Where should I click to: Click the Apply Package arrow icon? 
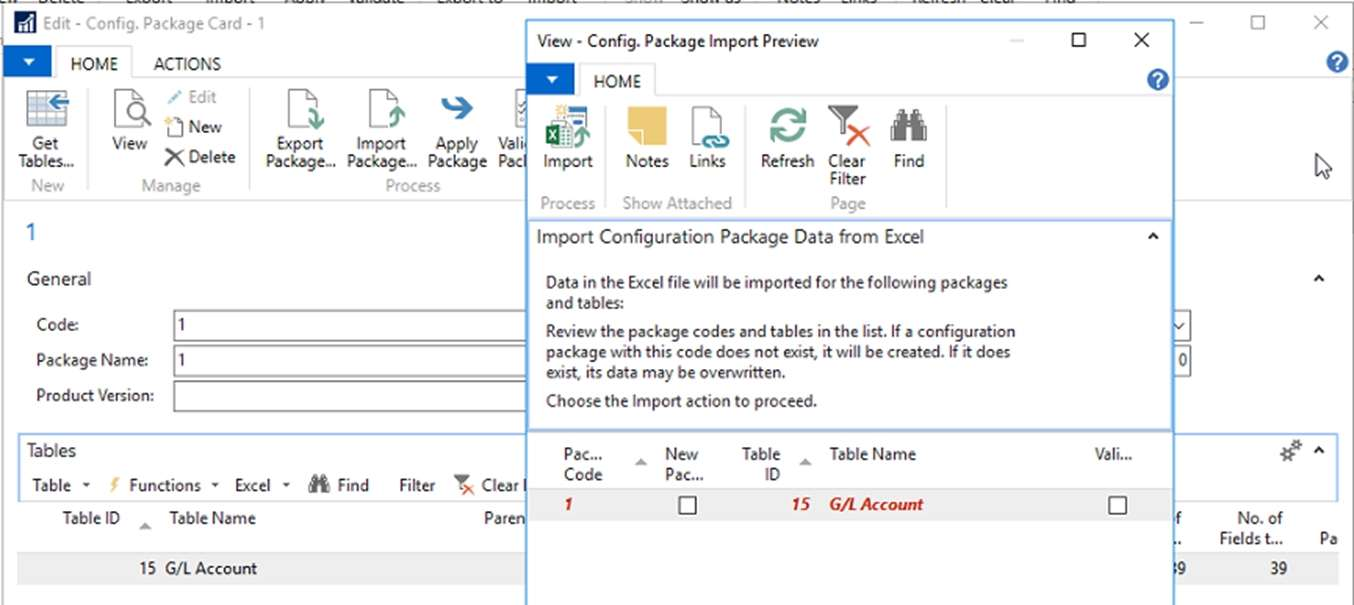[x=457, y=110]
